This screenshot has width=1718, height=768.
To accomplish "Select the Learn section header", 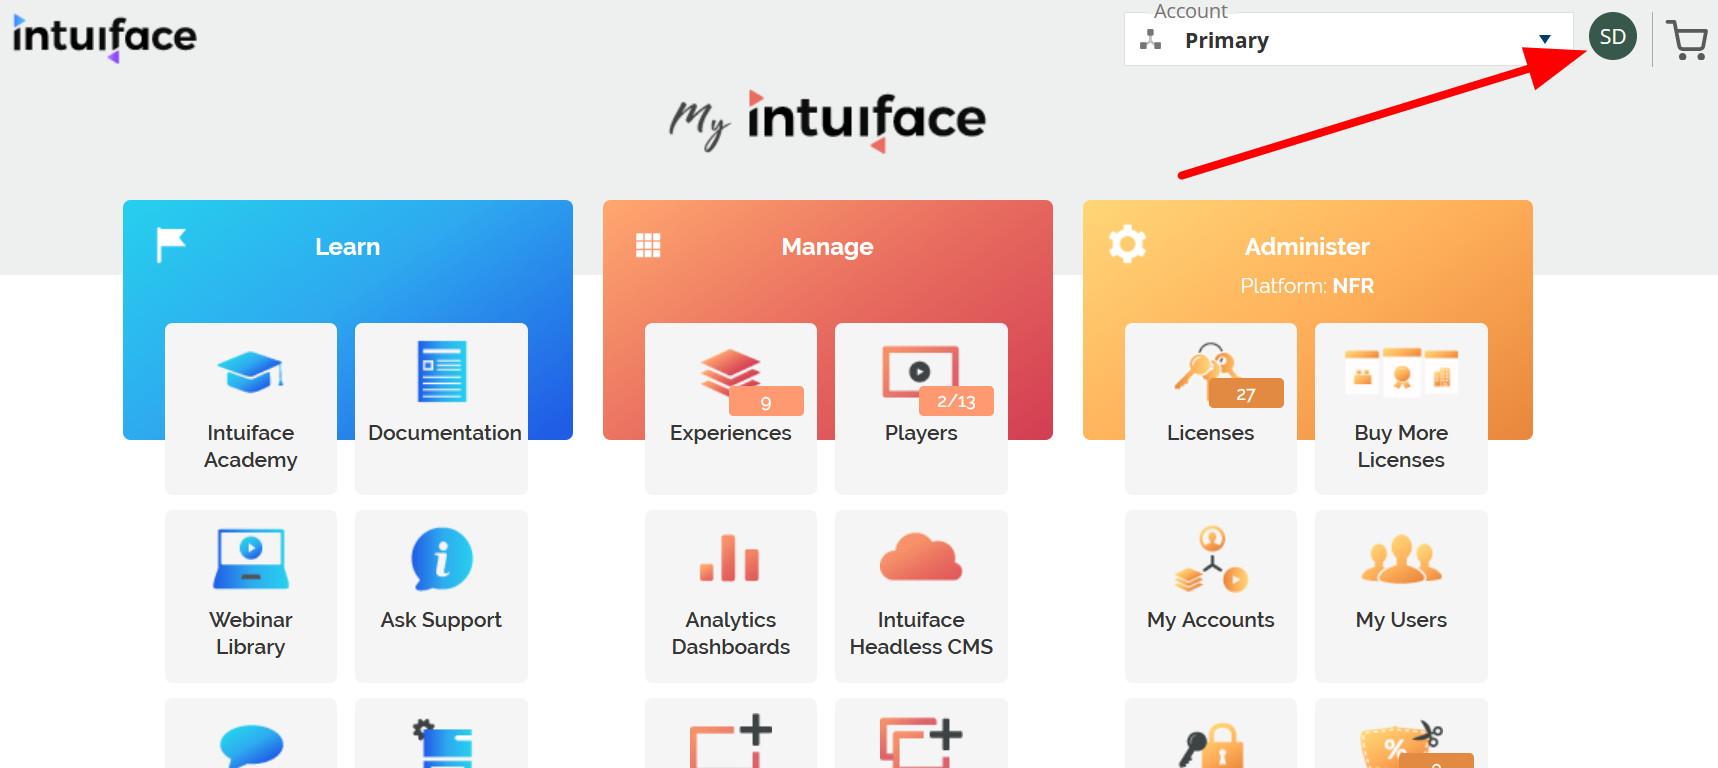I will (347, 247).
